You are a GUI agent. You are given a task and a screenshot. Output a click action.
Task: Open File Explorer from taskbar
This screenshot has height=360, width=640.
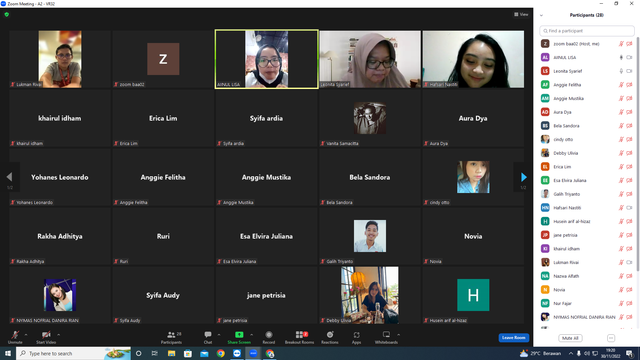point(171,353)
